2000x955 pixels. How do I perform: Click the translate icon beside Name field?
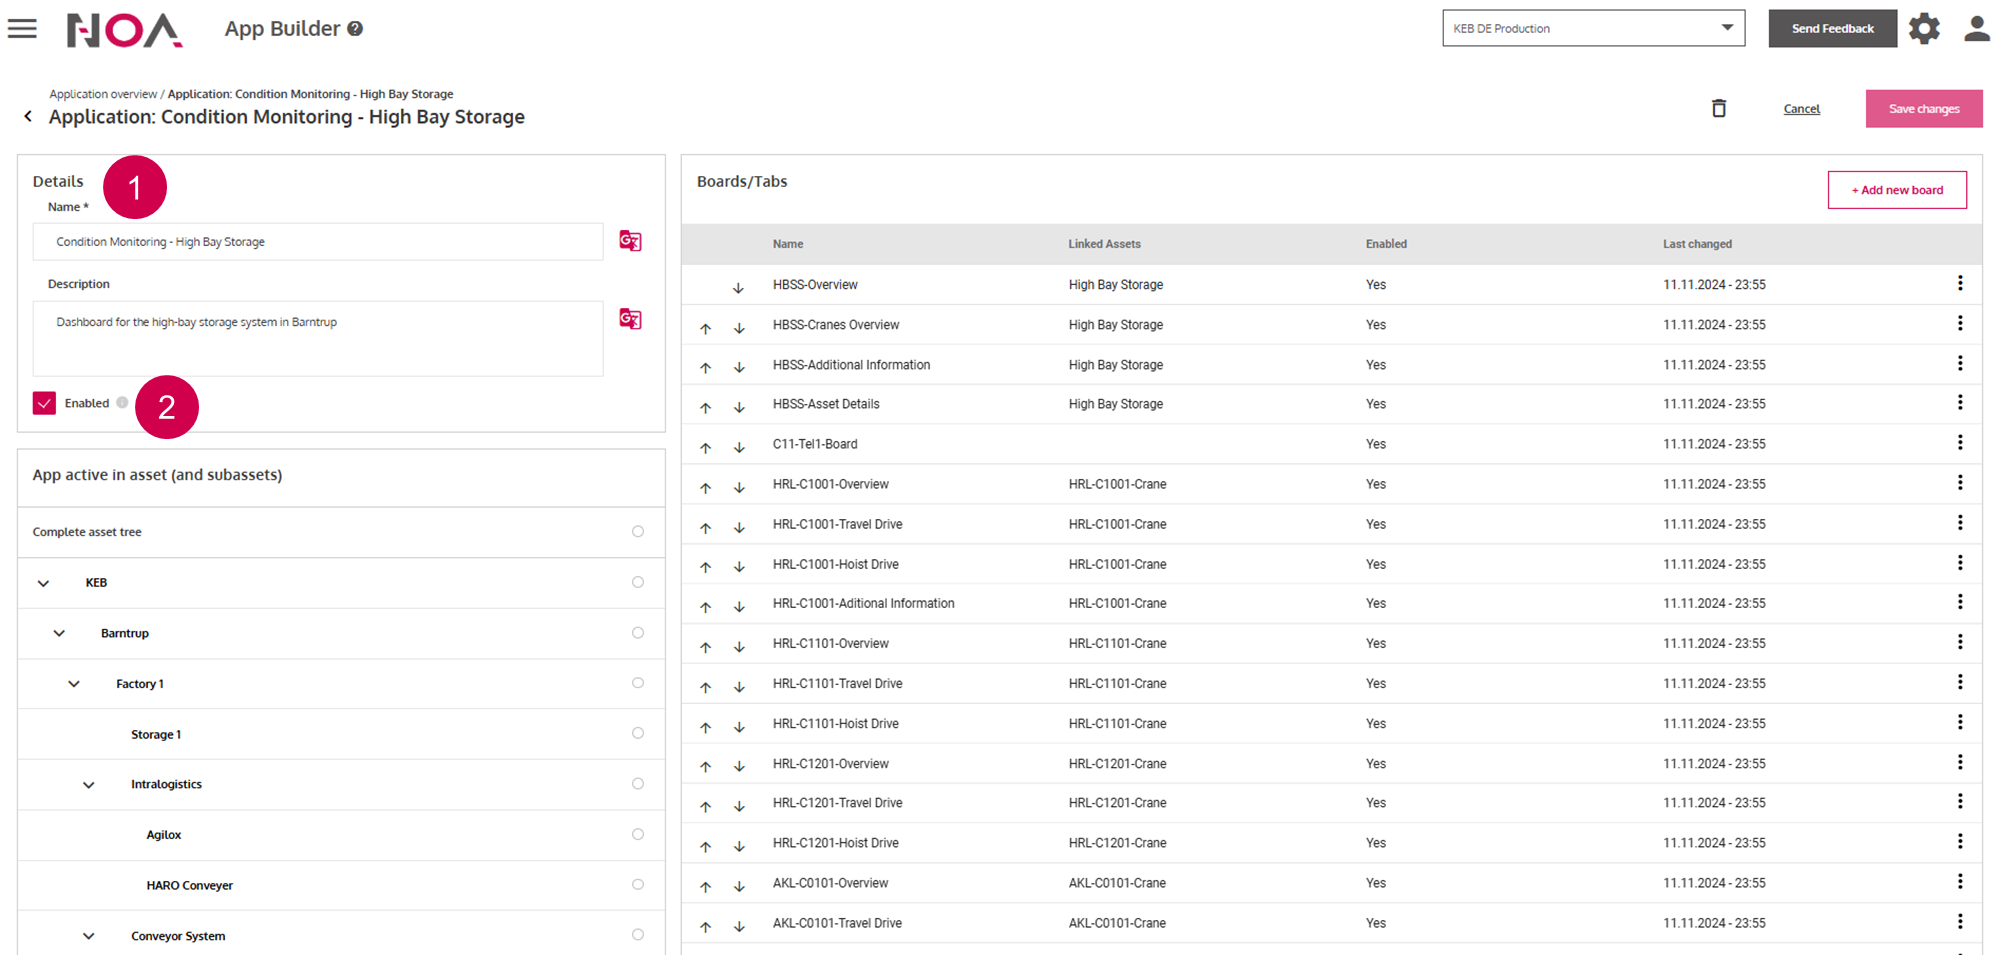630,241
